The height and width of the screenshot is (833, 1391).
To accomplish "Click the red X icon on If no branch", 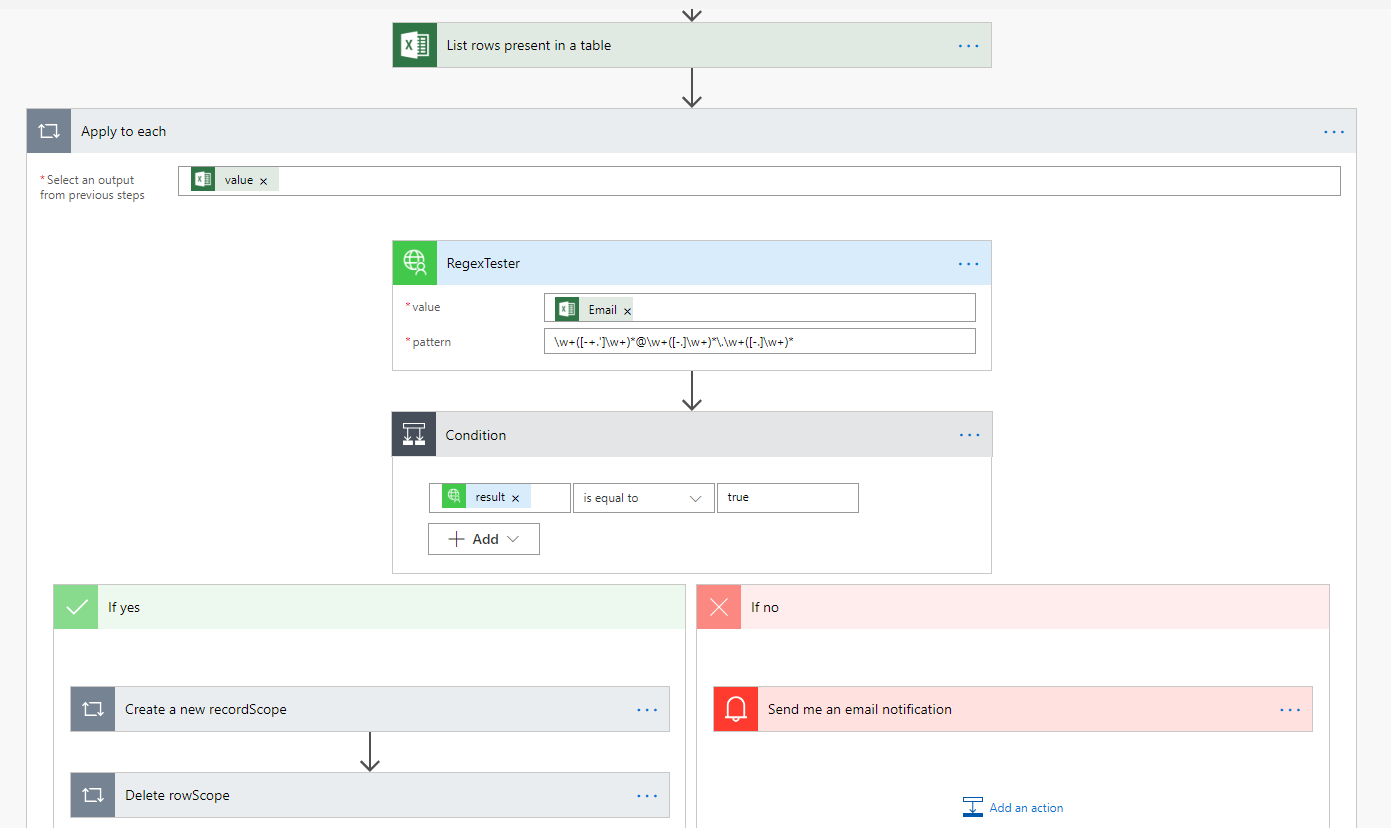I will click(718, 606).
